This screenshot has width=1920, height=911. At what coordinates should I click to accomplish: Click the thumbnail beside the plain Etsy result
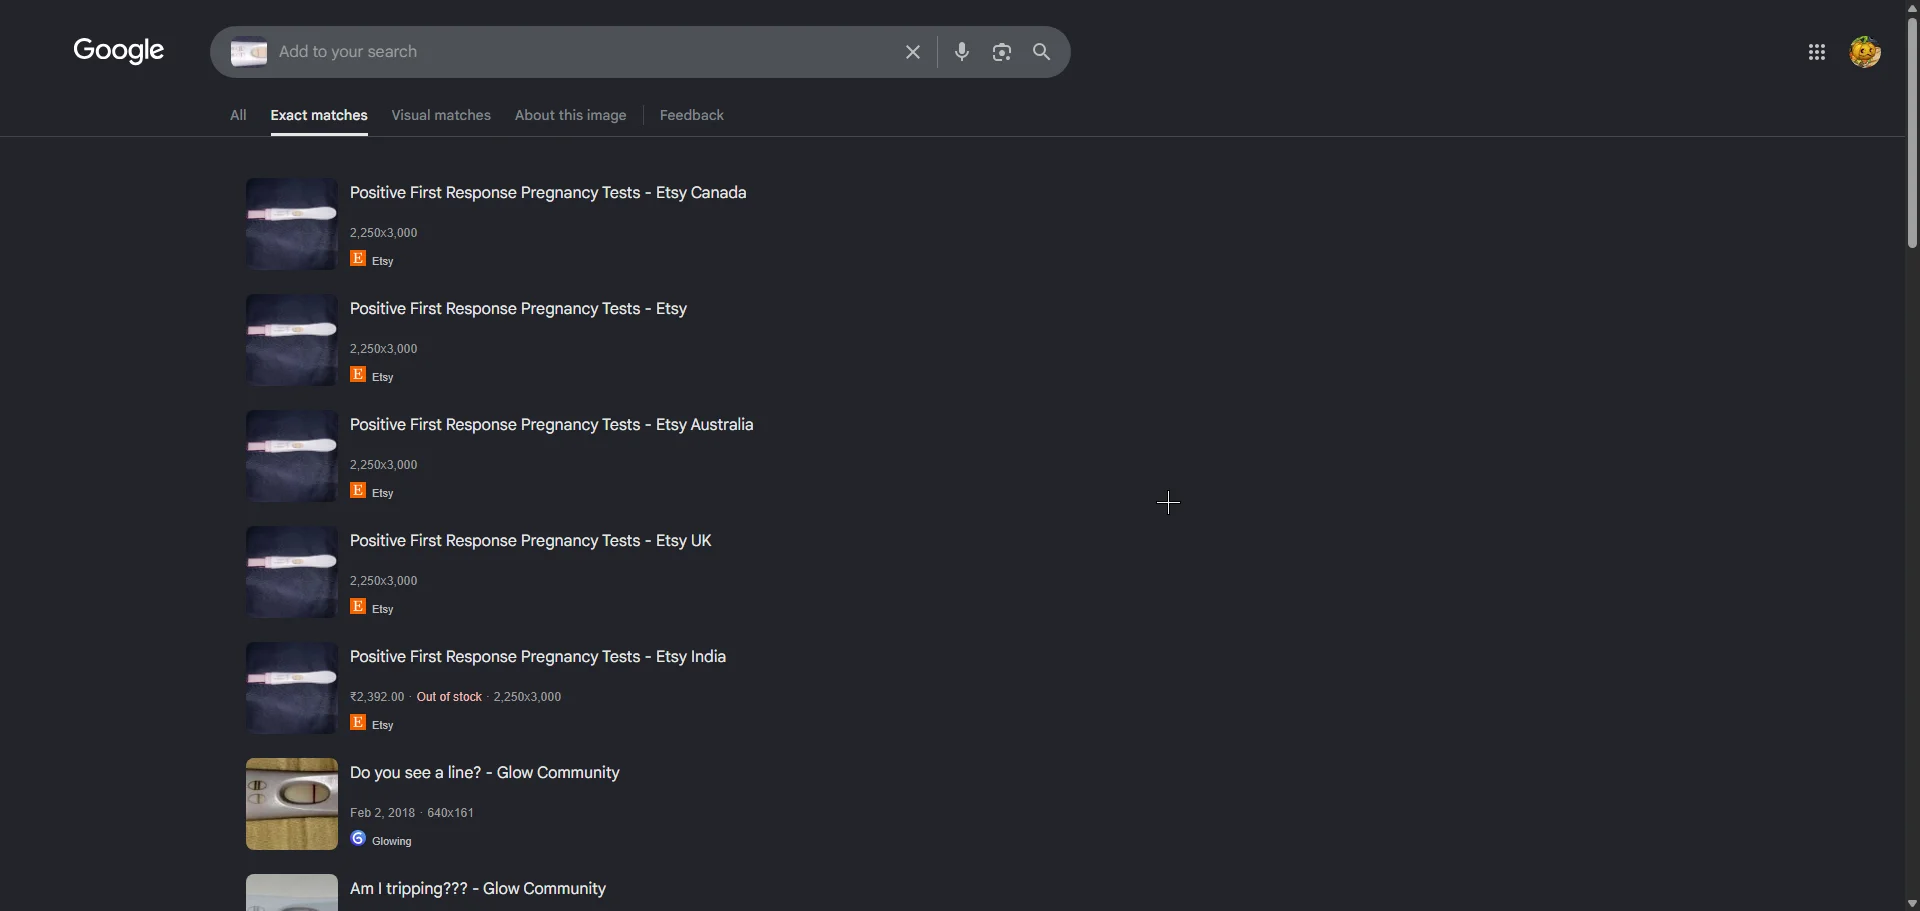pyautogui.click(x=292, y=340)
